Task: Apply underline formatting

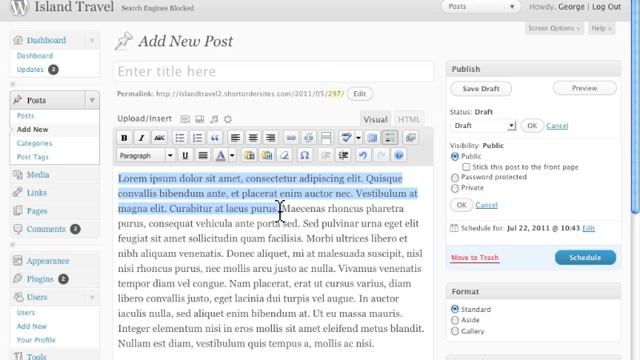Action: (x=185, y=156)
